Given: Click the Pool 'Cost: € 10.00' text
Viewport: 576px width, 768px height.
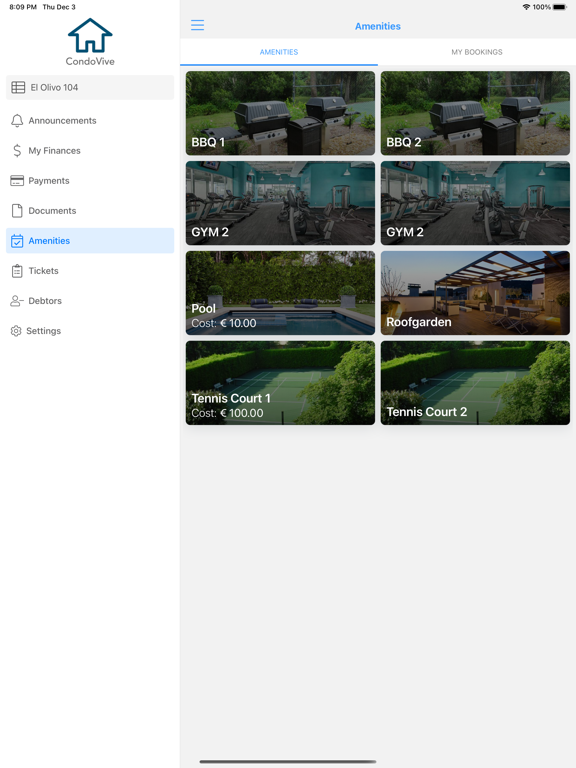Looking at the screenshot, I should click(224, 323).
